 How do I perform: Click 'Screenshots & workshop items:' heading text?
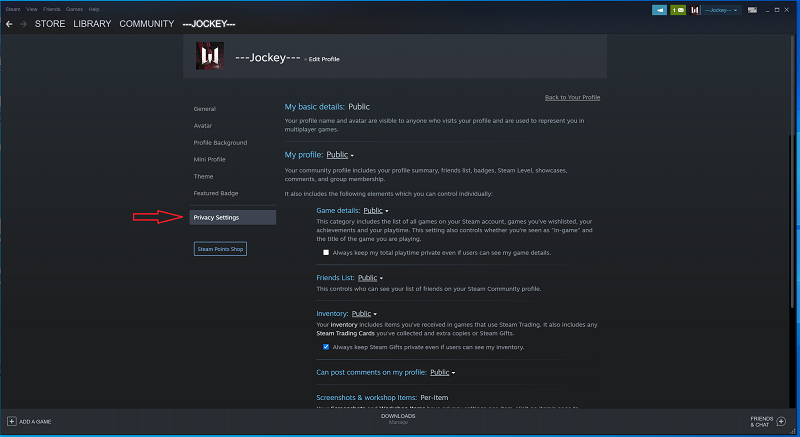tap(366, 397)
